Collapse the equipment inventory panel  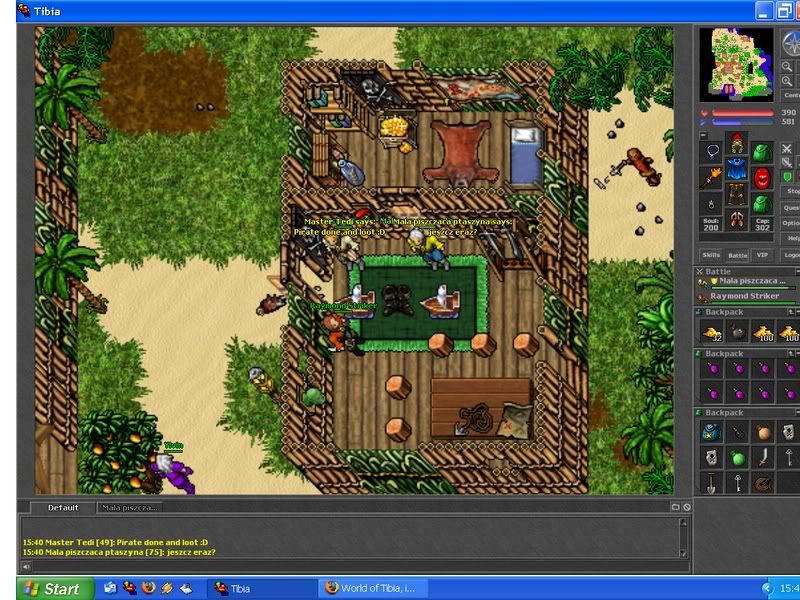(x=704, y=136)
